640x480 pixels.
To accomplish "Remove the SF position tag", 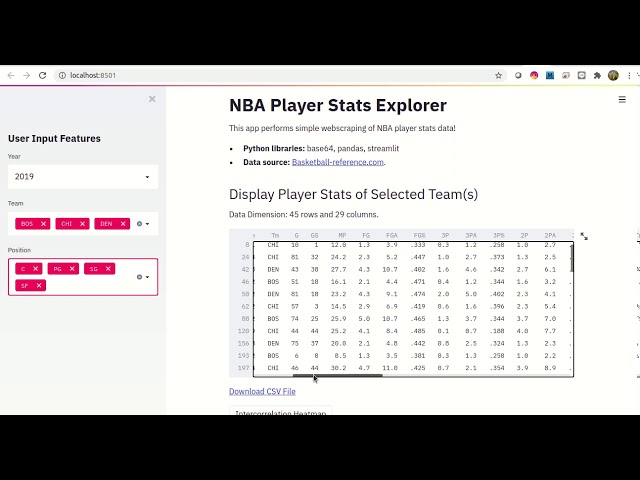I will (x=39, y=285).
